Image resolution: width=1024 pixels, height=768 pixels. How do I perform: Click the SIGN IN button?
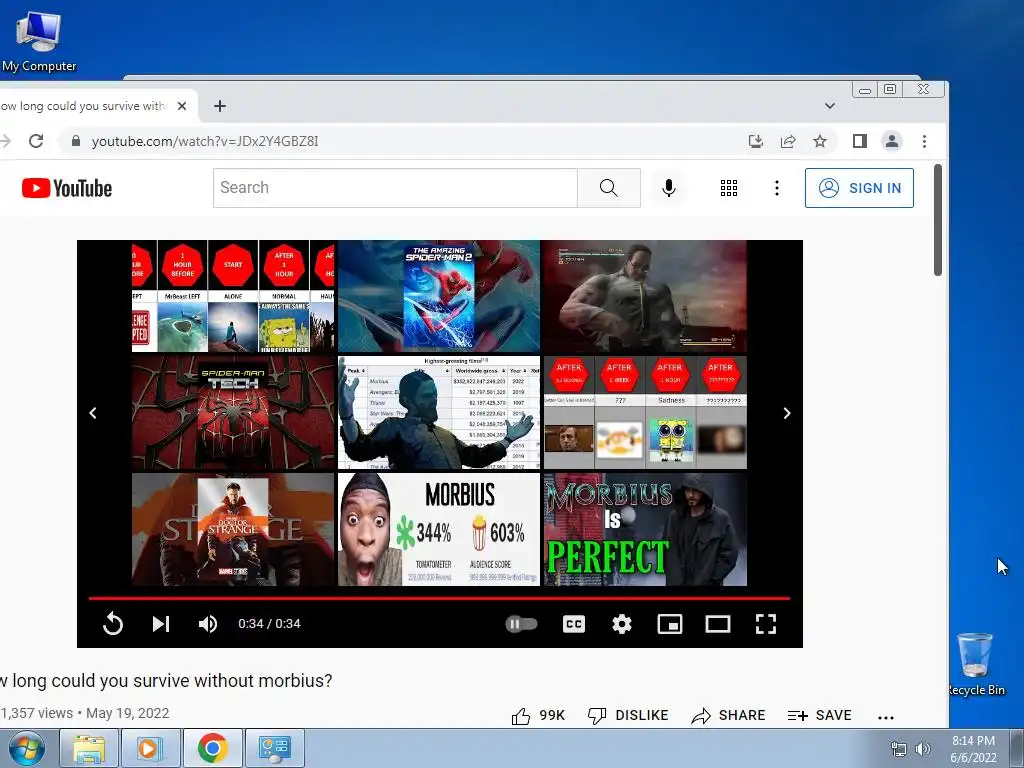point(859,188)
